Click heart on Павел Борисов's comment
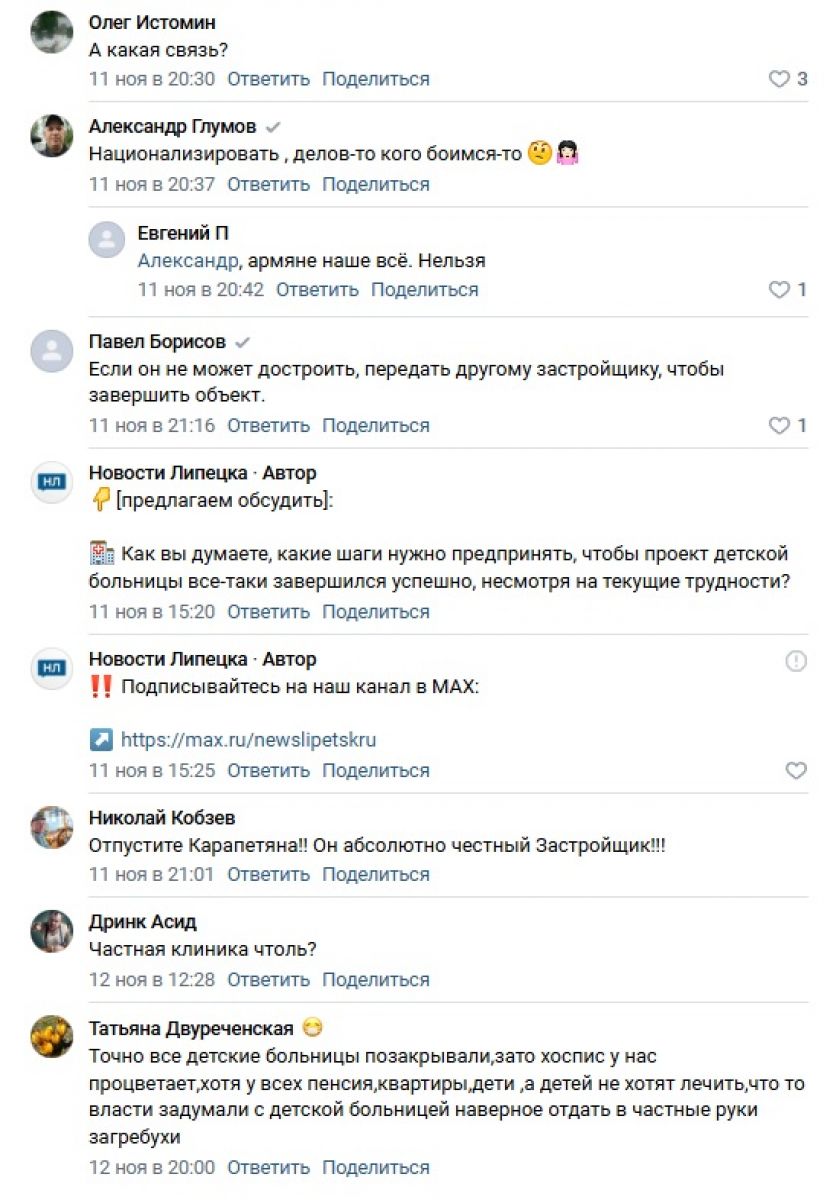The image size is (836, 1200). click(x=779, y=426)
